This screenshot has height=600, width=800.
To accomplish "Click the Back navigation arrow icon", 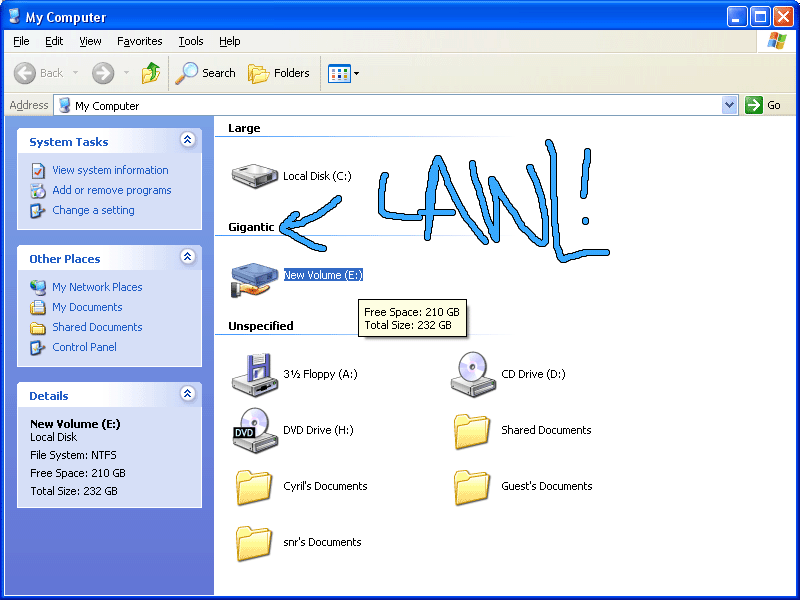I will 24,73.
